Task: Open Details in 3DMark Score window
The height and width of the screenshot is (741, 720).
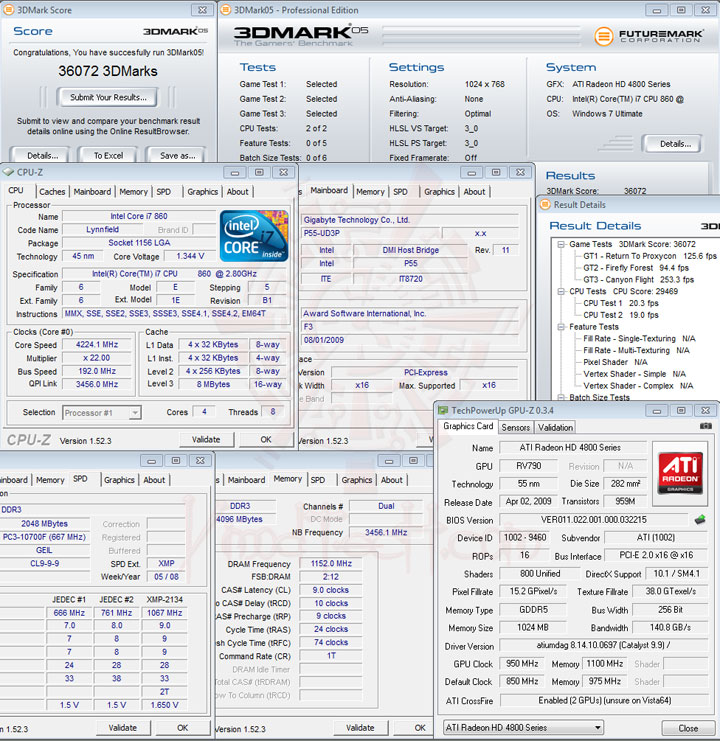Action: click(43, 155)
